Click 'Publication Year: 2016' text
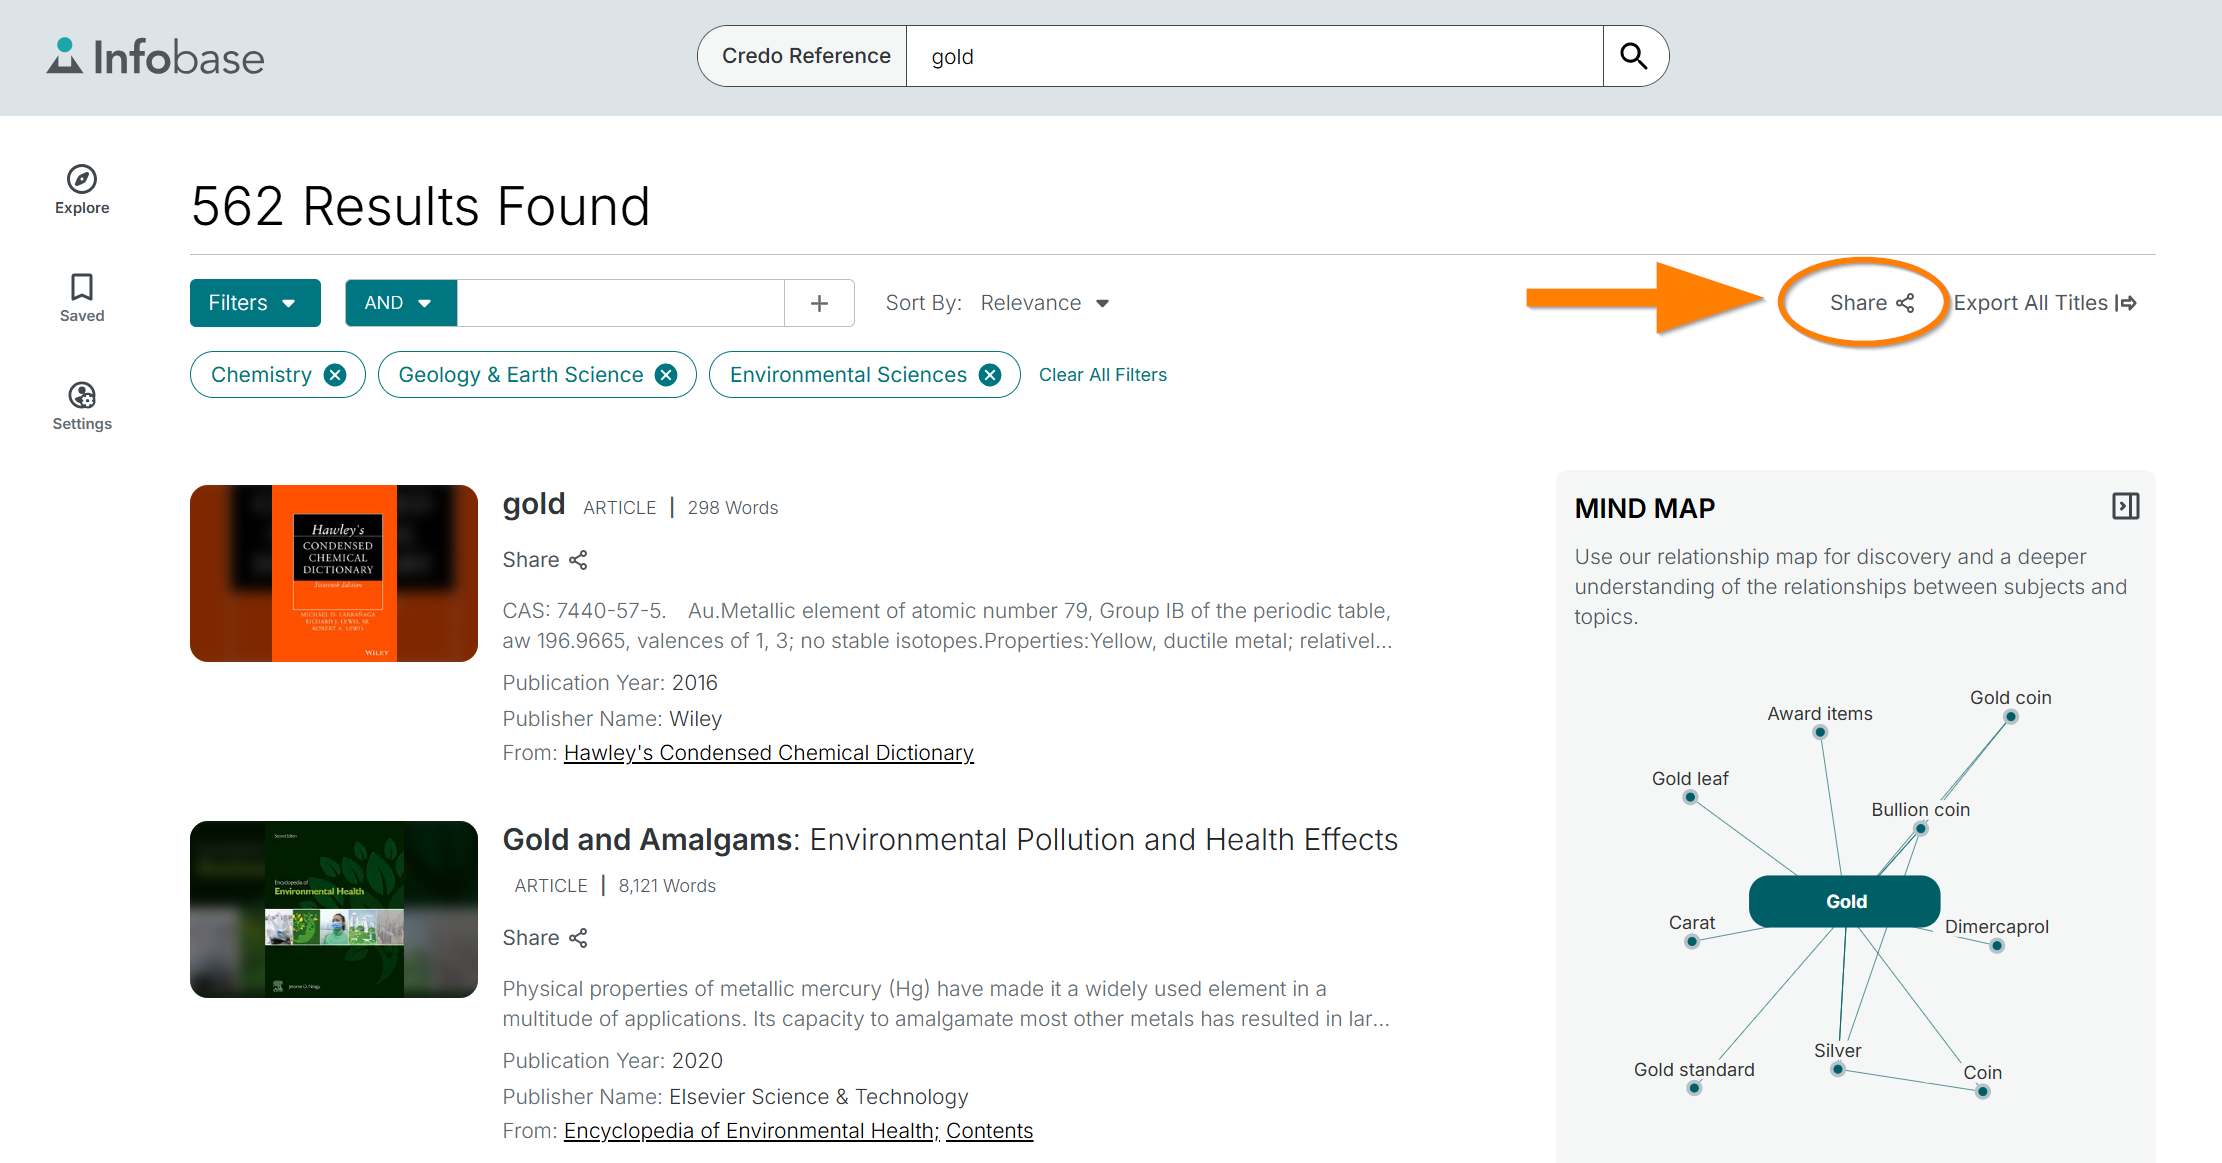 point(610,683)
